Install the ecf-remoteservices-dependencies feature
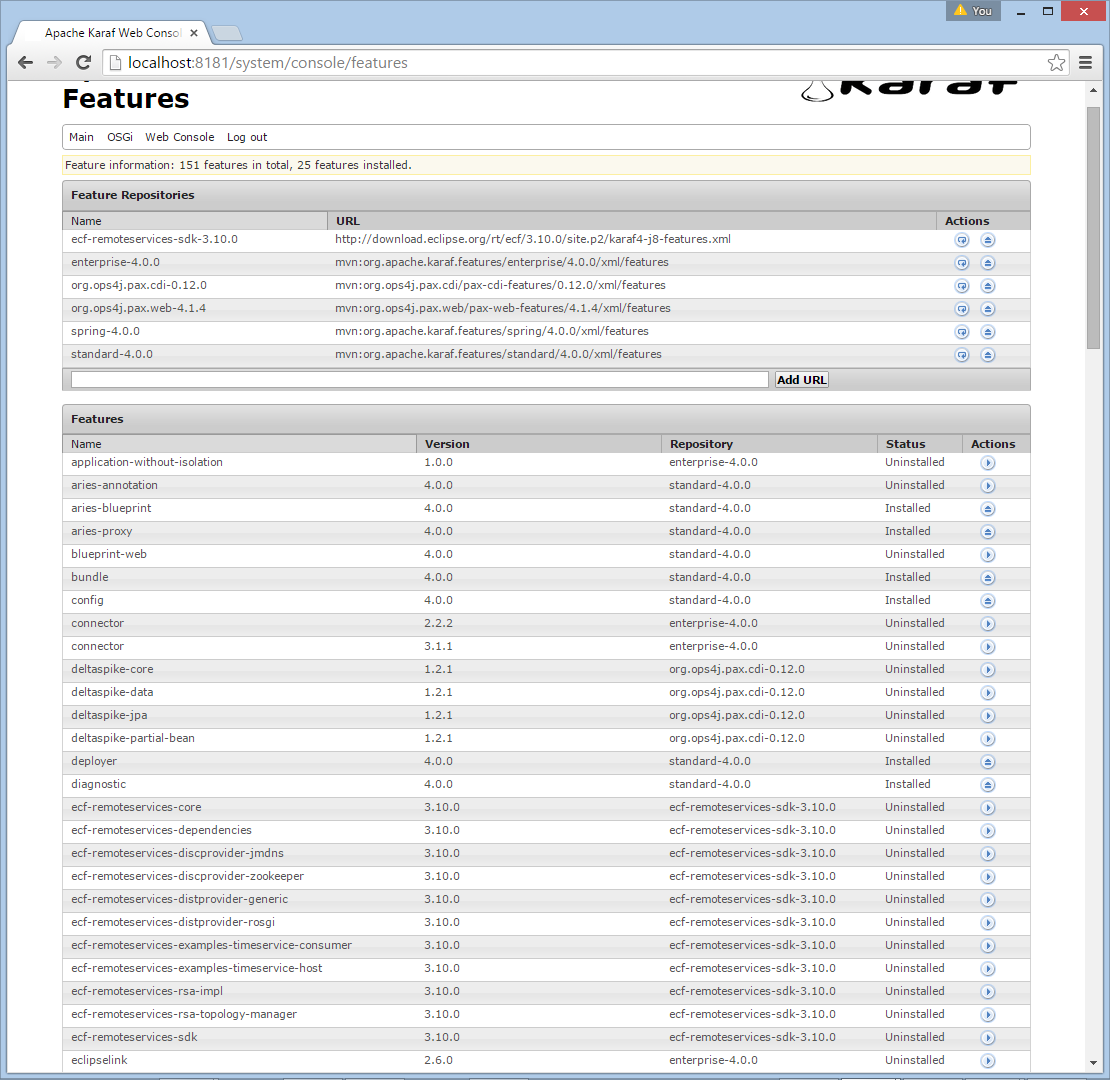 988,831
